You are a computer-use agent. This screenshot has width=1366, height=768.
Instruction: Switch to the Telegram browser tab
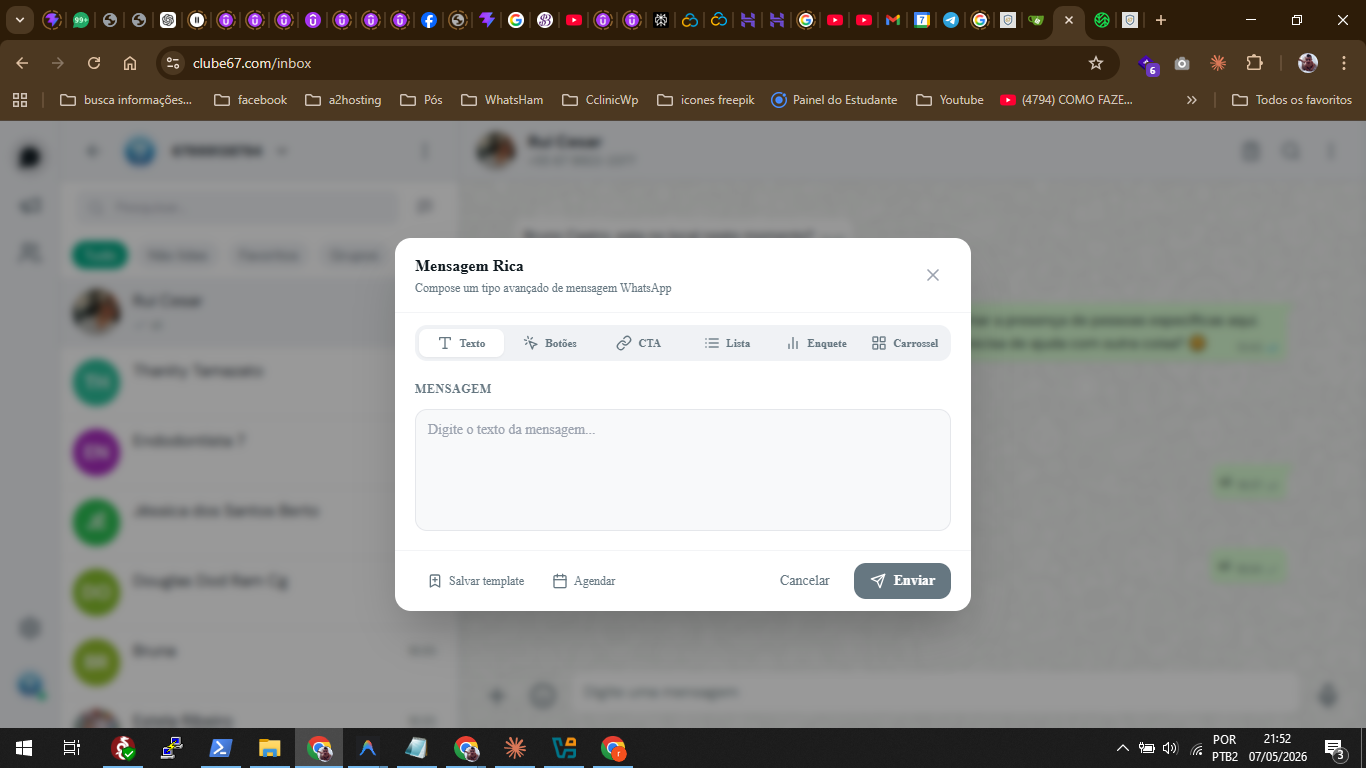pyautogui.click(x=951, y=20)
